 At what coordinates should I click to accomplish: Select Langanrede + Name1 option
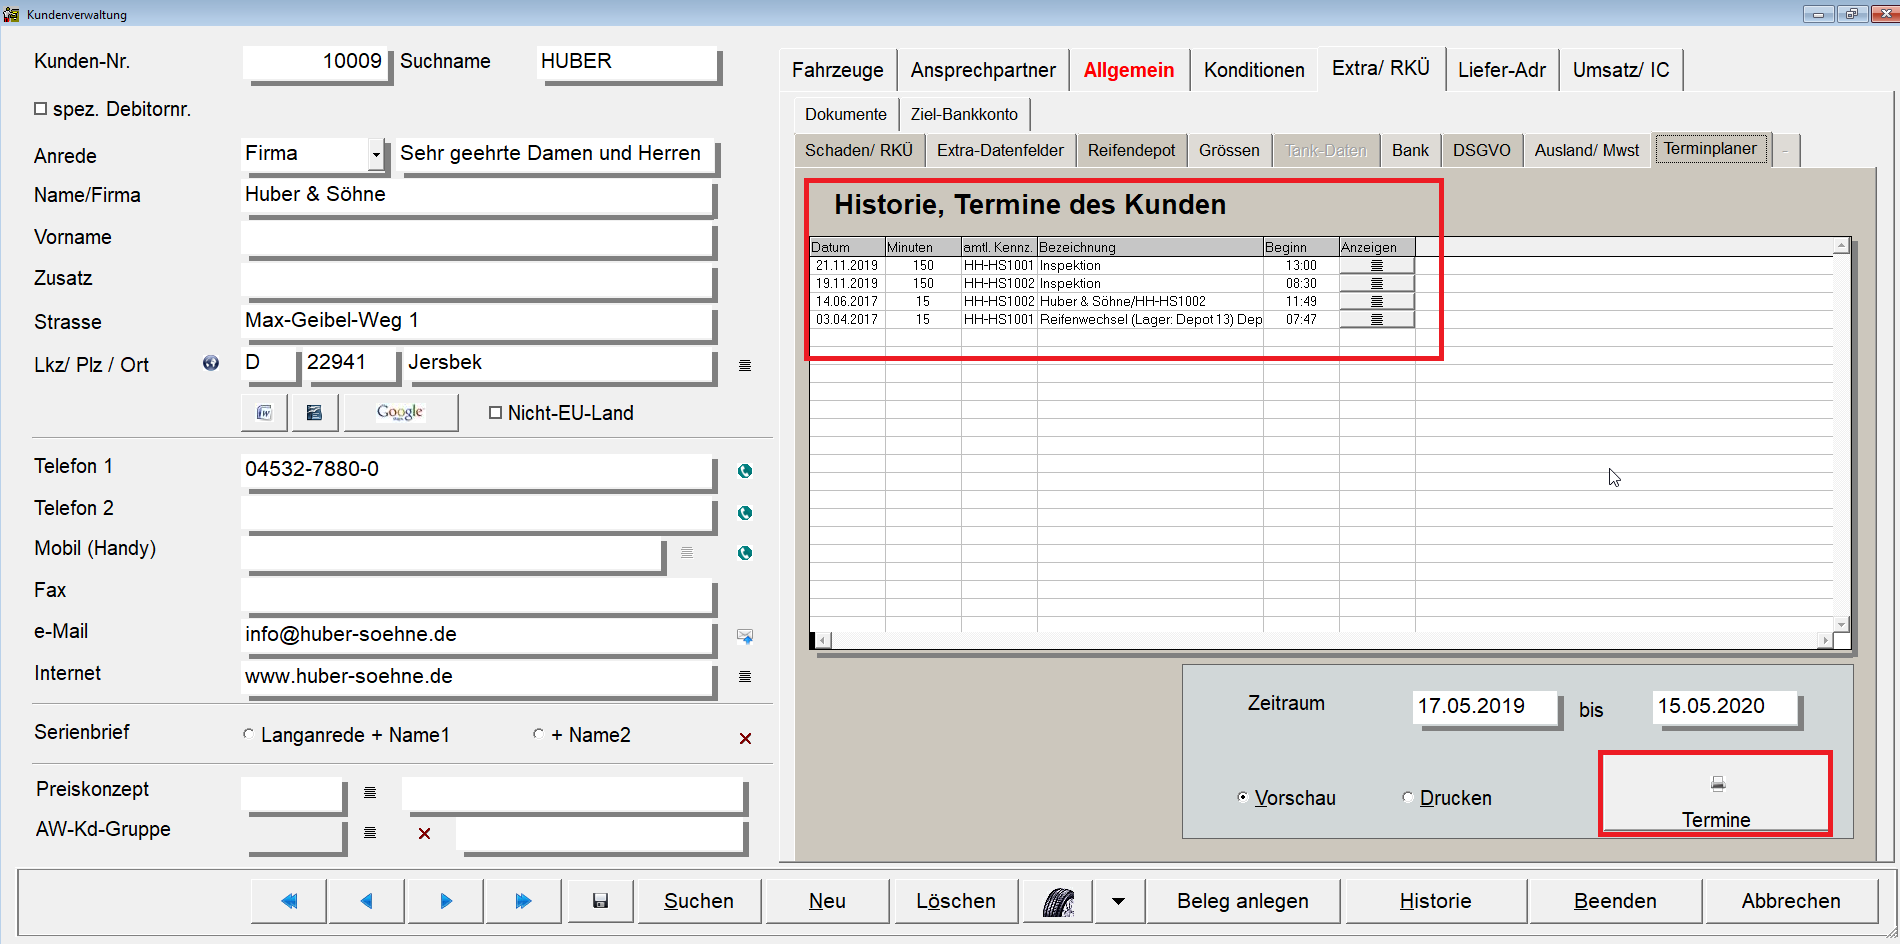pyautogui.click(x=248, y=734)
